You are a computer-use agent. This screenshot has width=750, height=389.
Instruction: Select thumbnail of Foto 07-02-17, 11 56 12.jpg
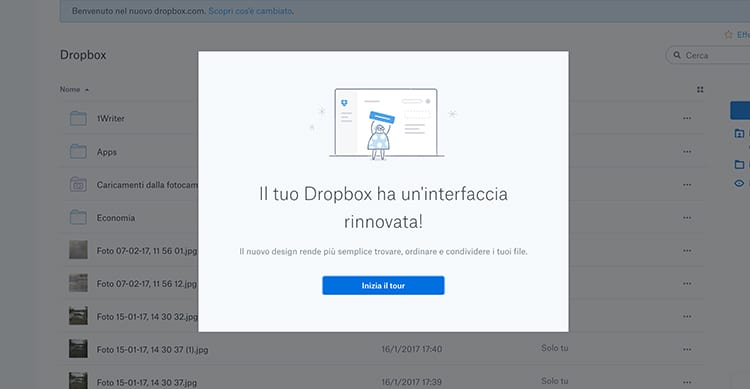tap(78, 283)
